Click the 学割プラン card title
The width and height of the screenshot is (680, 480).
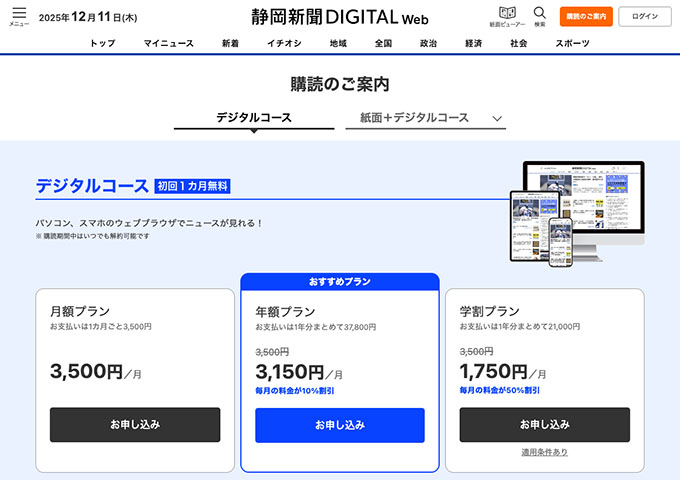(490, 311)
